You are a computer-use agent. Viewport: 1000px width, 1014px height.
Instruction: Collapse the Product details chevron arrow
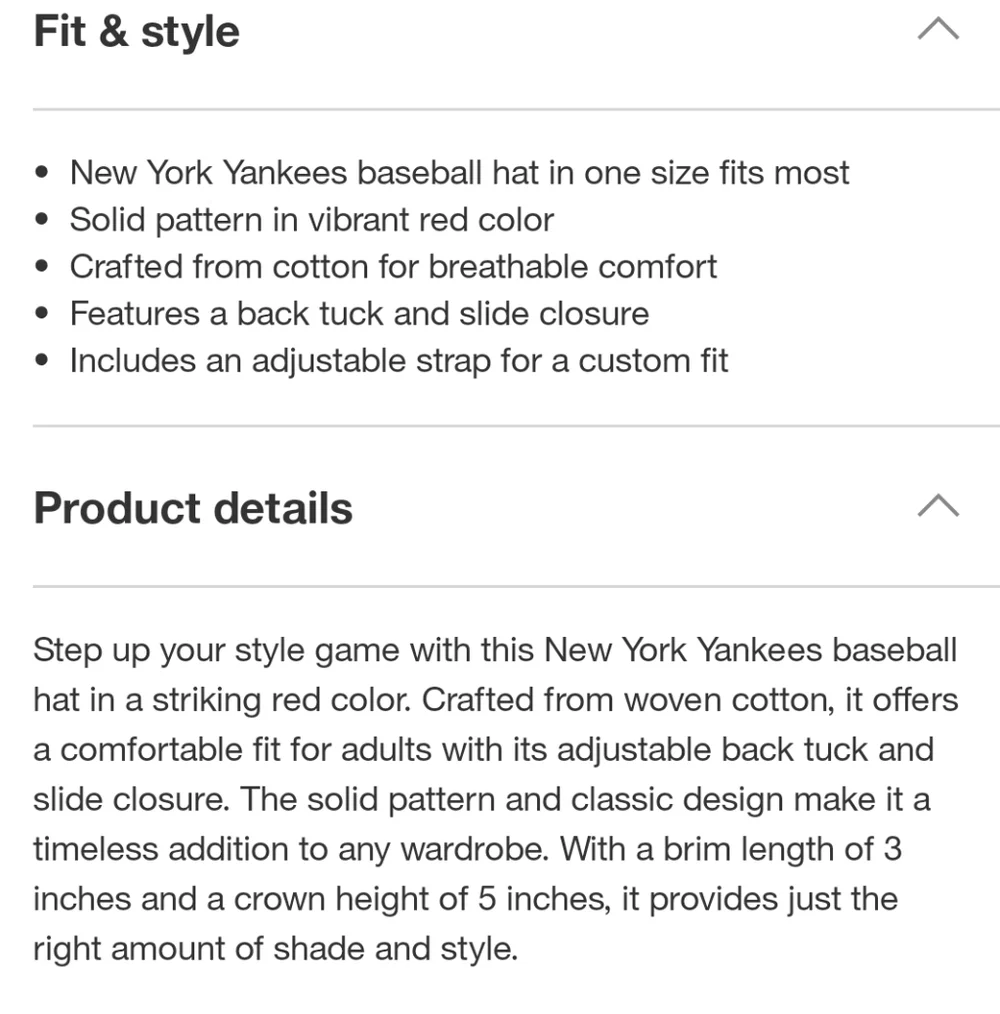tap(937, 507)
